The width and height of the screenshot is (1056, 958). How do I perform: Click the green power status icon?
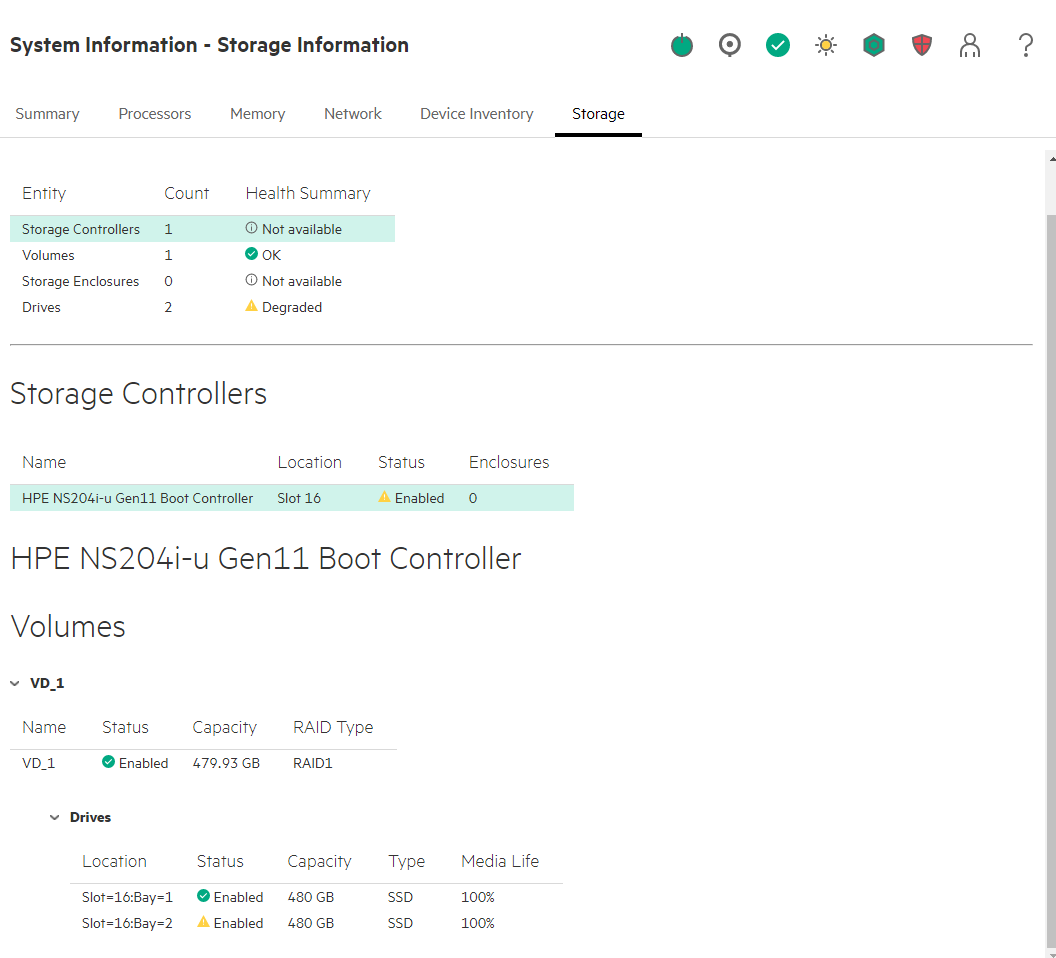click(x=682, y=45)
